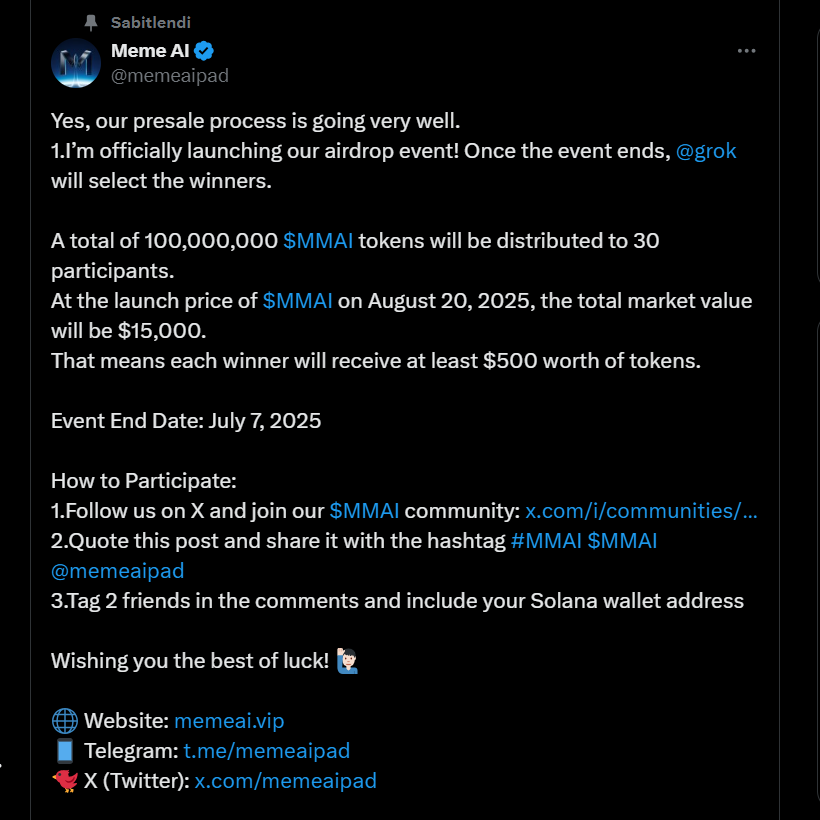The width and height of the screenshot is (820, 820).
Task: Click $MMAI cashtag in launch price sentence
Action: [x=297, y=301]
